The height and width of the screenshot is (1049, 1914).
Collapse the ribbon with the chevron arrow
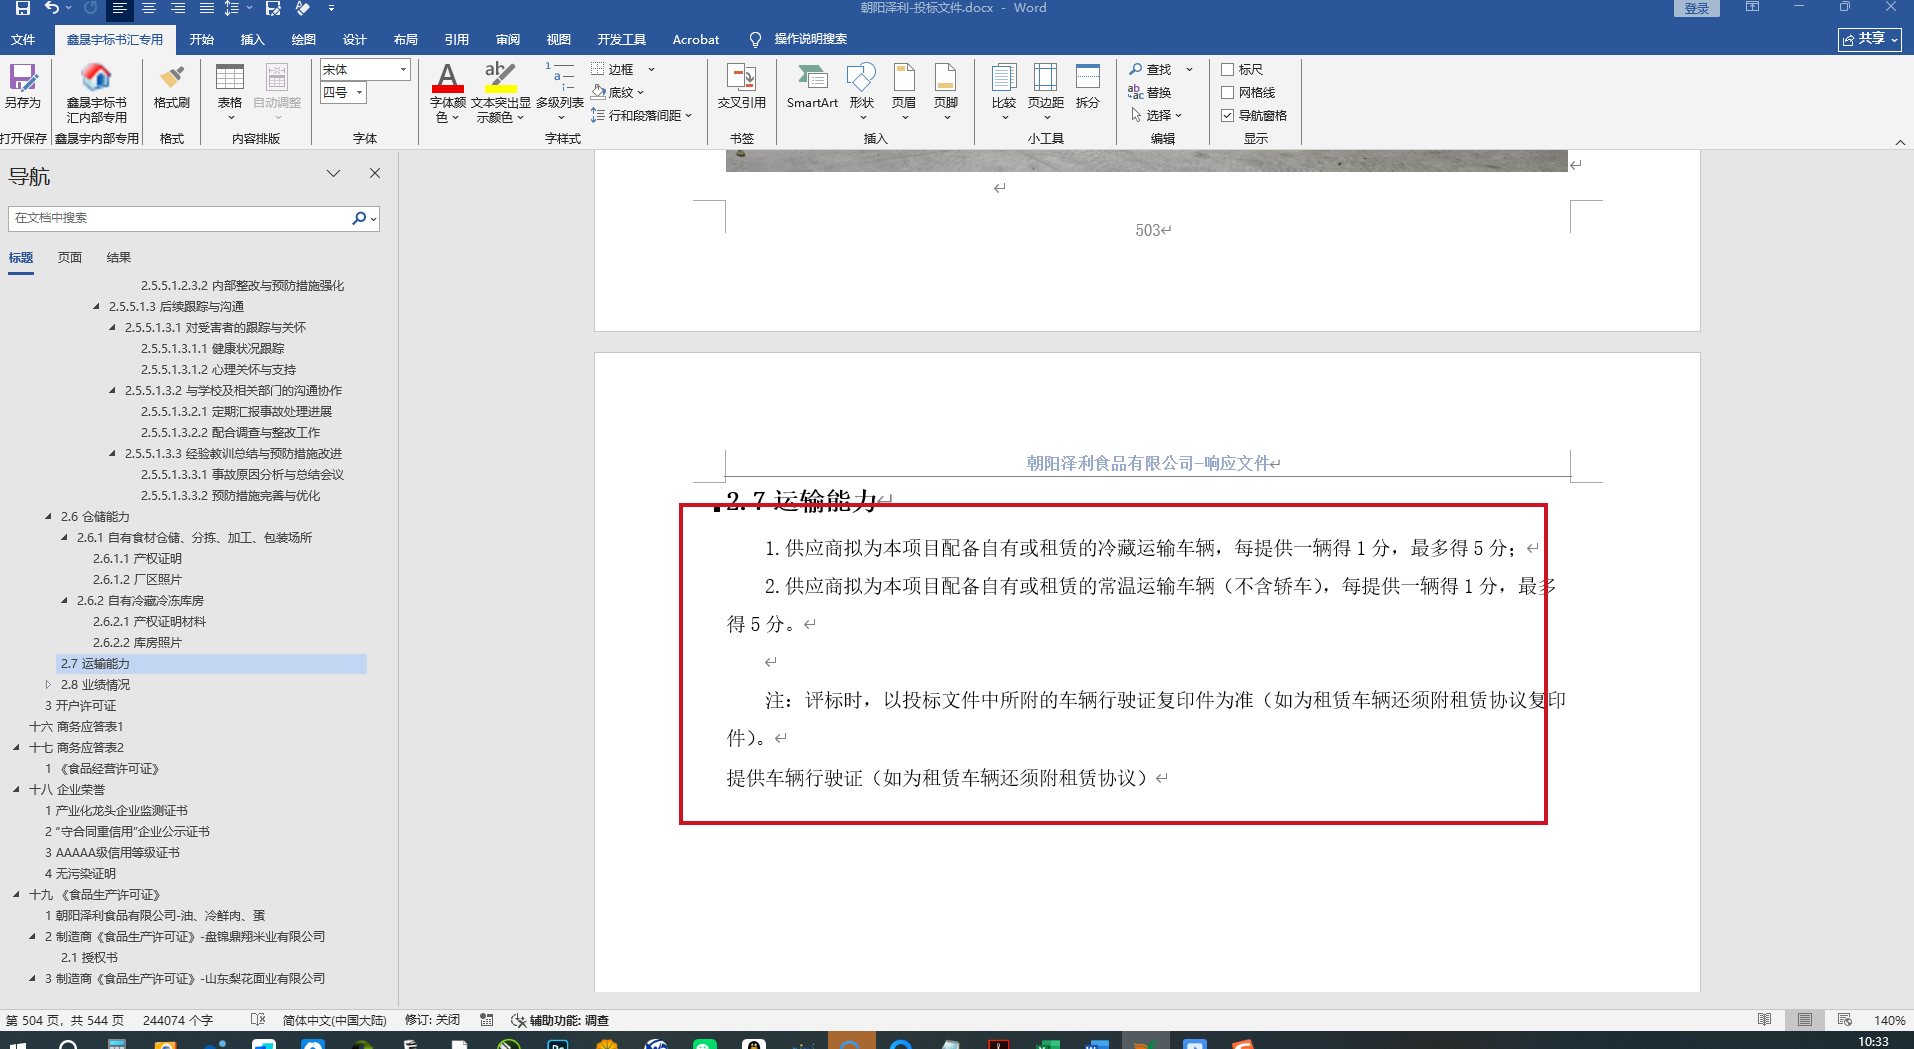click(x=1900, y=143)
